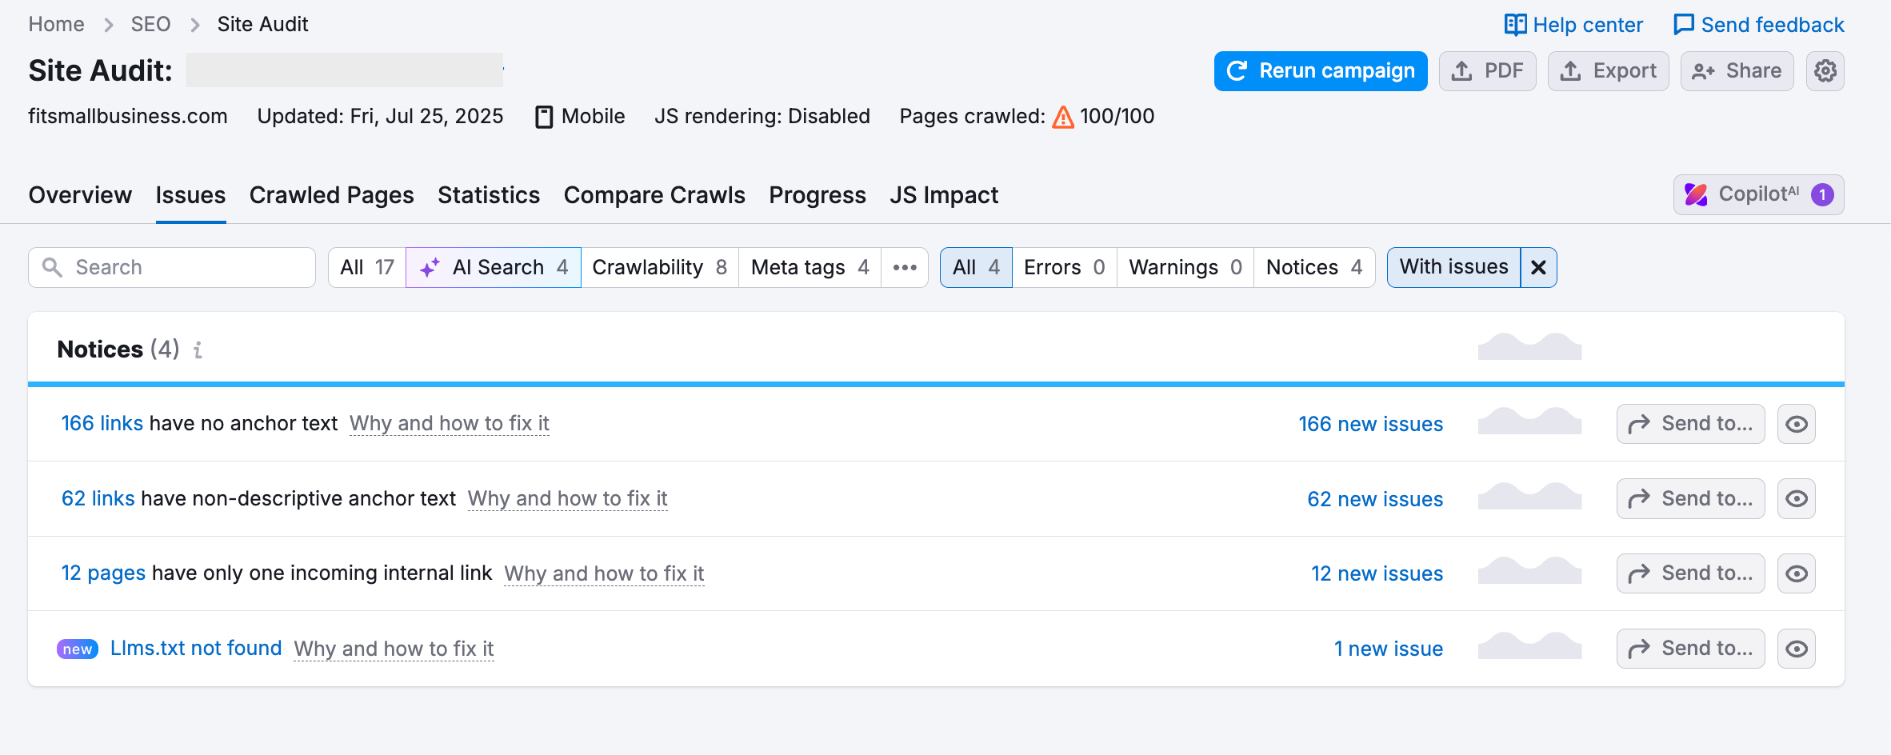The height and width of the screenshot is (755, 1891).
Task: Open Send to for 12 pages row
Action: tap(1690, 573)
